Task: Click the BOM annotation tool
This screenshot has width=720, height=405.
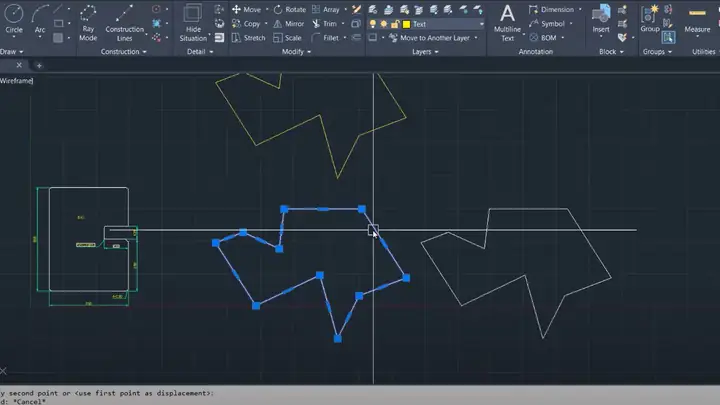Action: (x=543, y=38)
